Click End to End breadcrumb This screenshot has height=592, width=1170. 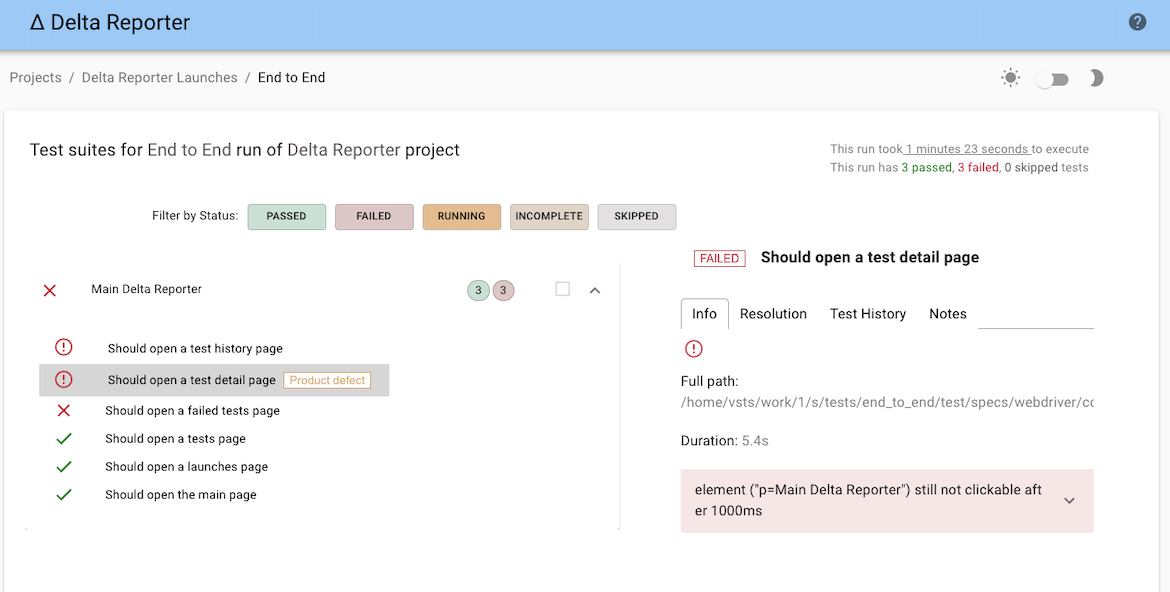[292, 78]
